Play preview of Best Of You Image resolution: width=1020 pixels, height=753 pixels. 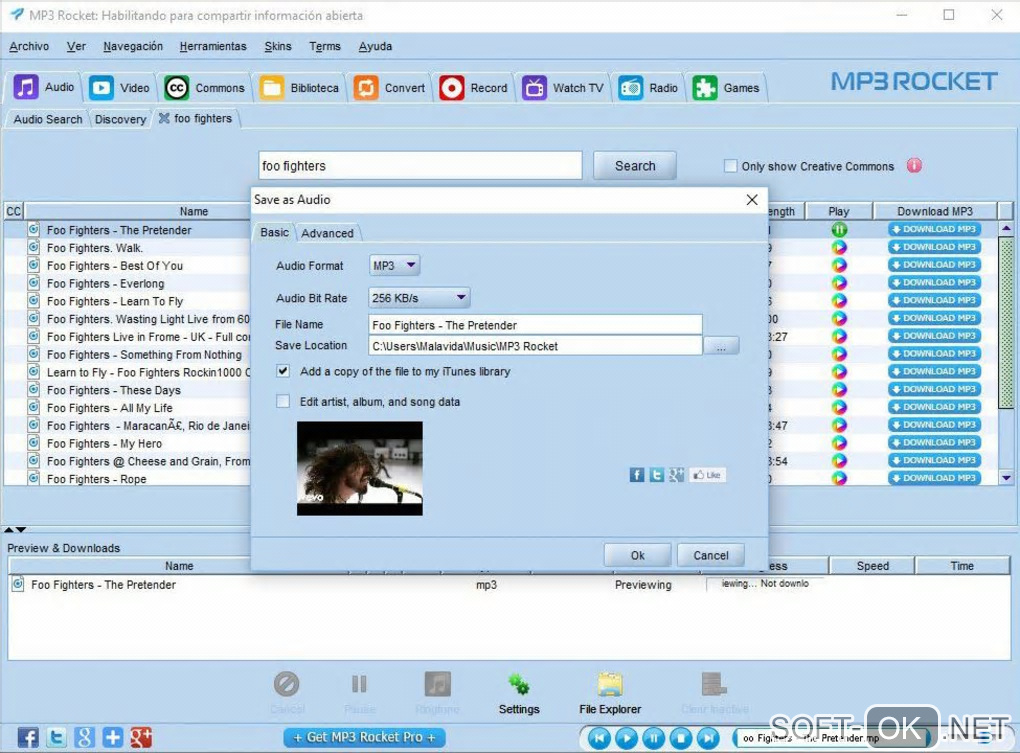click(839, 265)
